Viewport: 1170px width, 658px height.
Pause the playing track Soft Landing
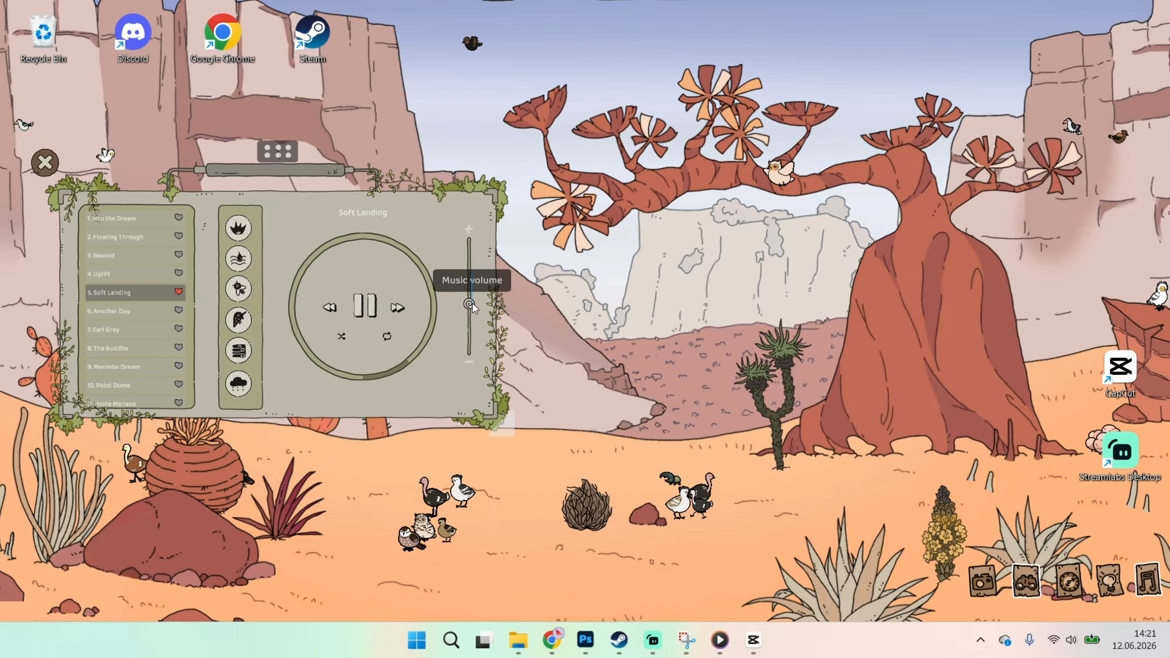(x=365, y=305)
